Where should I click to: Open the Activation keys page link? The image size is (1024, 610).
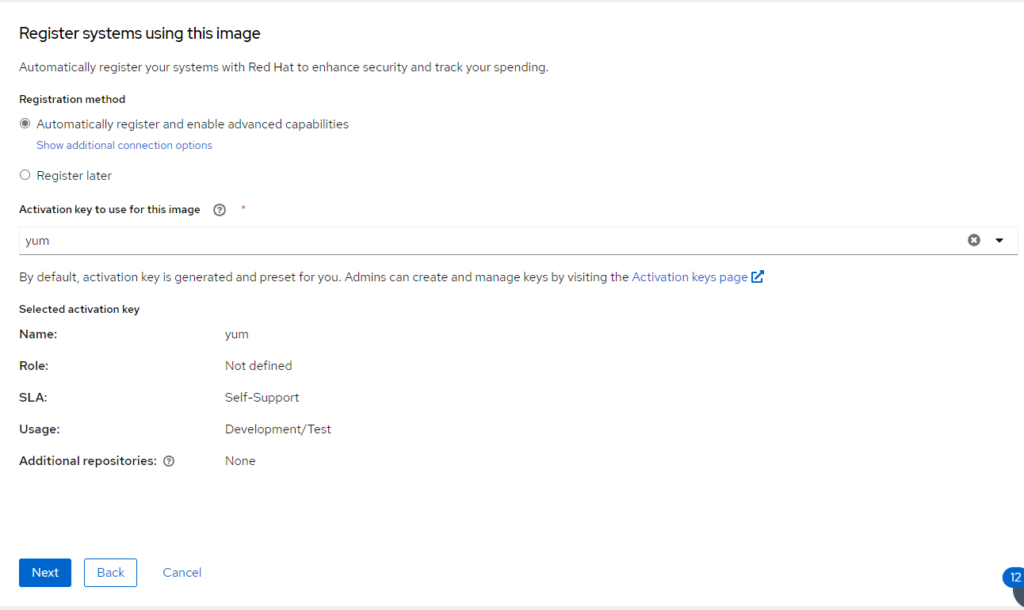click(x=689, y=277)
